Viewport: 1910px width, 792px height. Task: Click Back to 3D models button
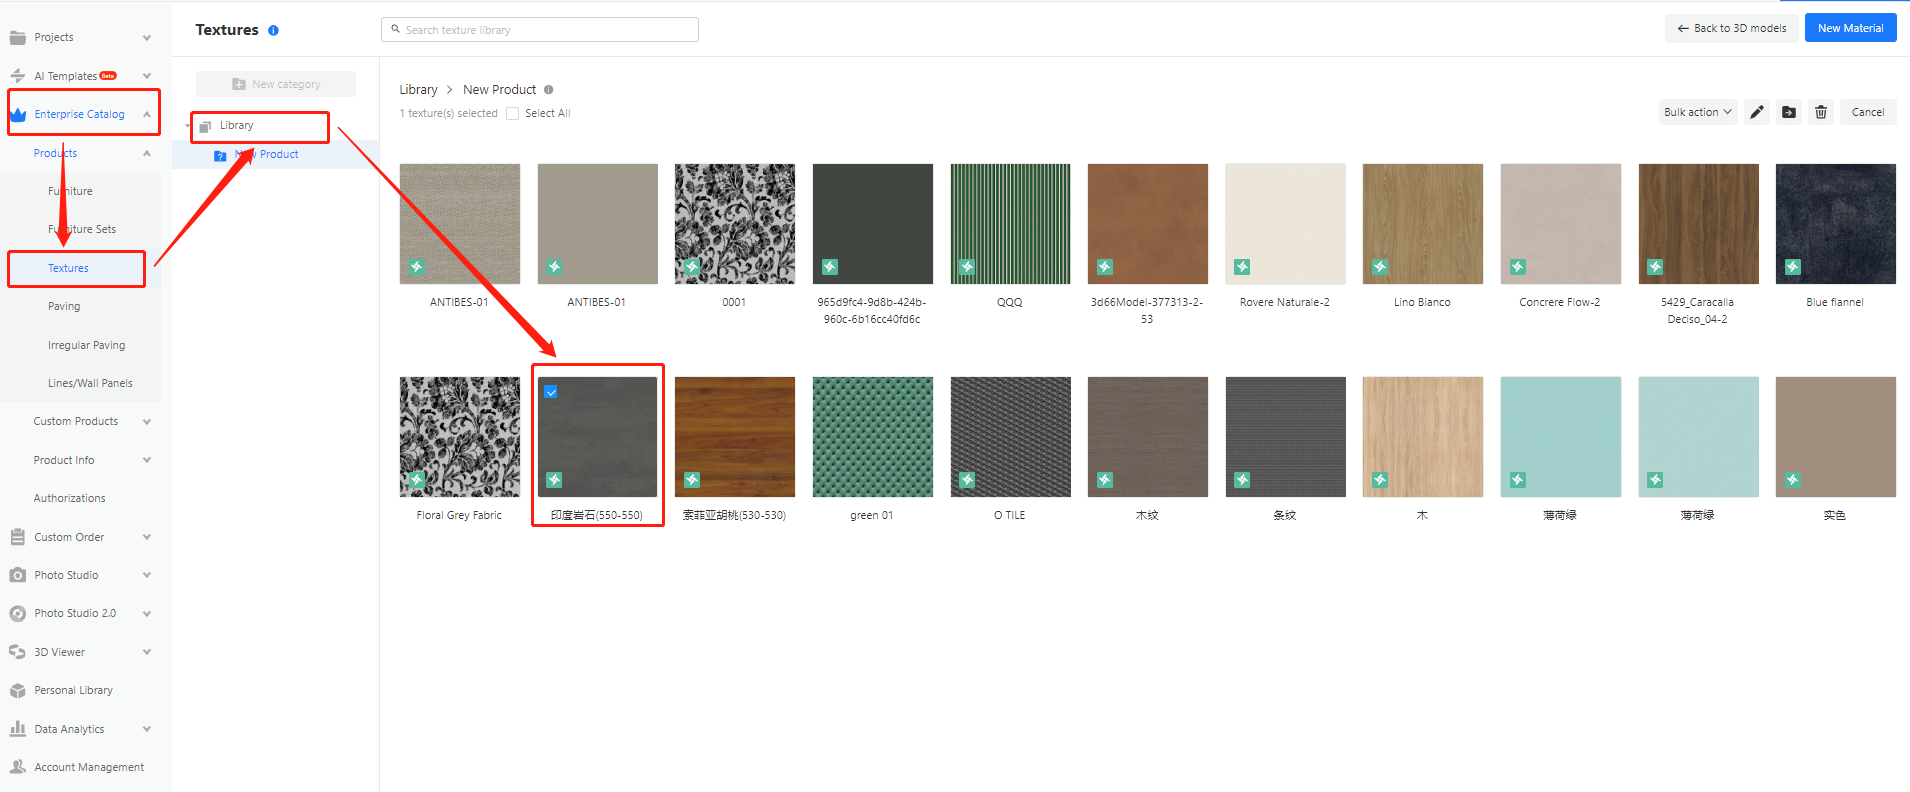pos(1732,28)
